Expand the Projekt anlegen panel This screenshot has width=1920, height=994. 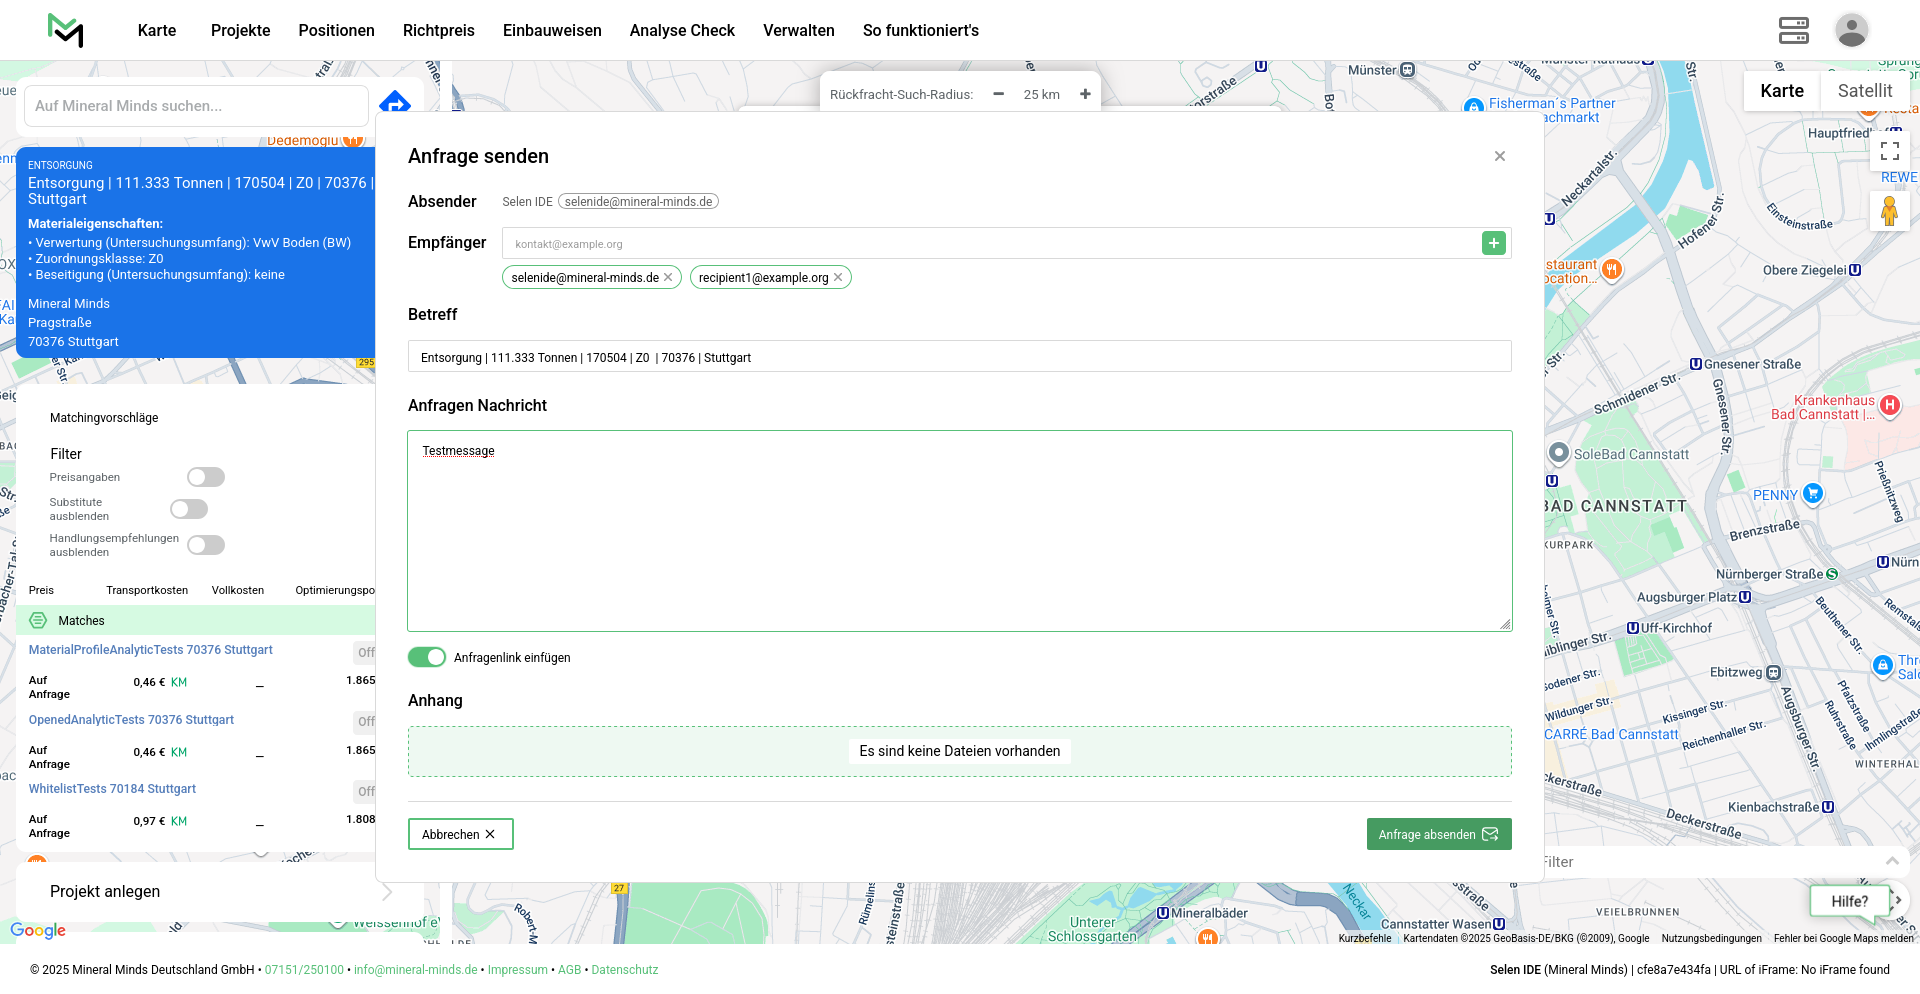tap(387, 891)
